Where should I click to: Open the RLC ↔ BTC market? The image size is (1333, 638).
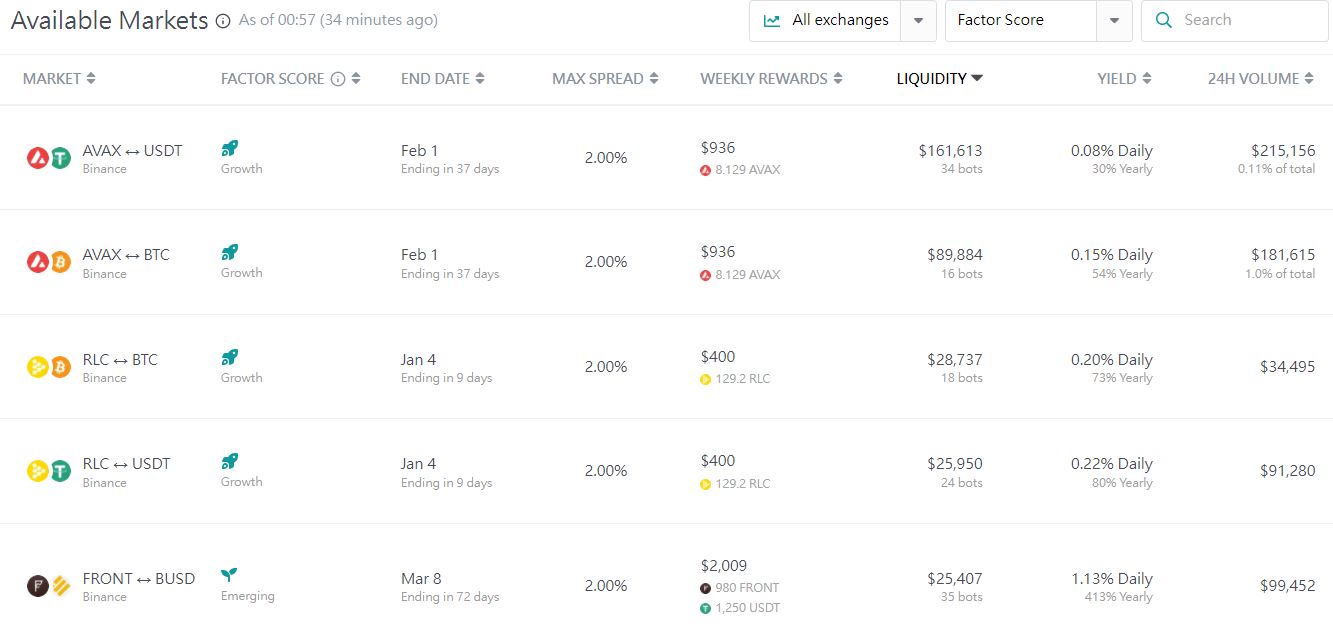tap(120, 360)
